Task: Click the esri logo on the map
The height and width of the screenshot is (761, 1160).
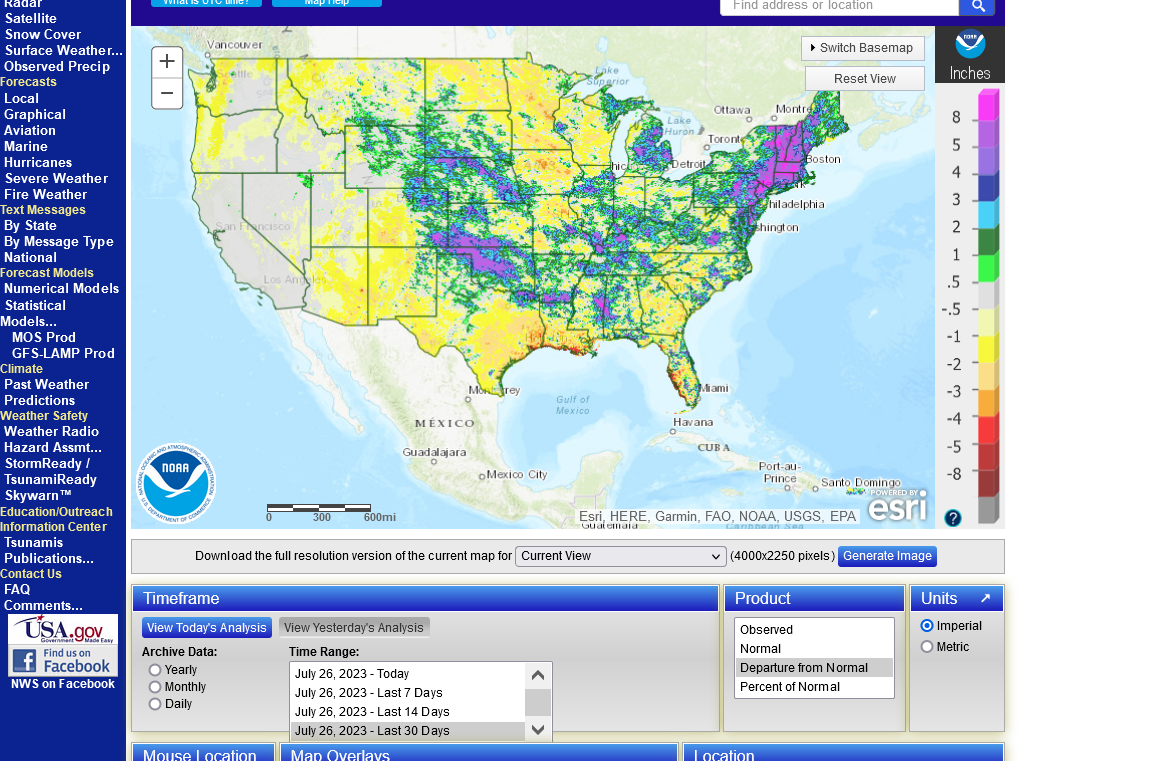Action: (897, 507)
